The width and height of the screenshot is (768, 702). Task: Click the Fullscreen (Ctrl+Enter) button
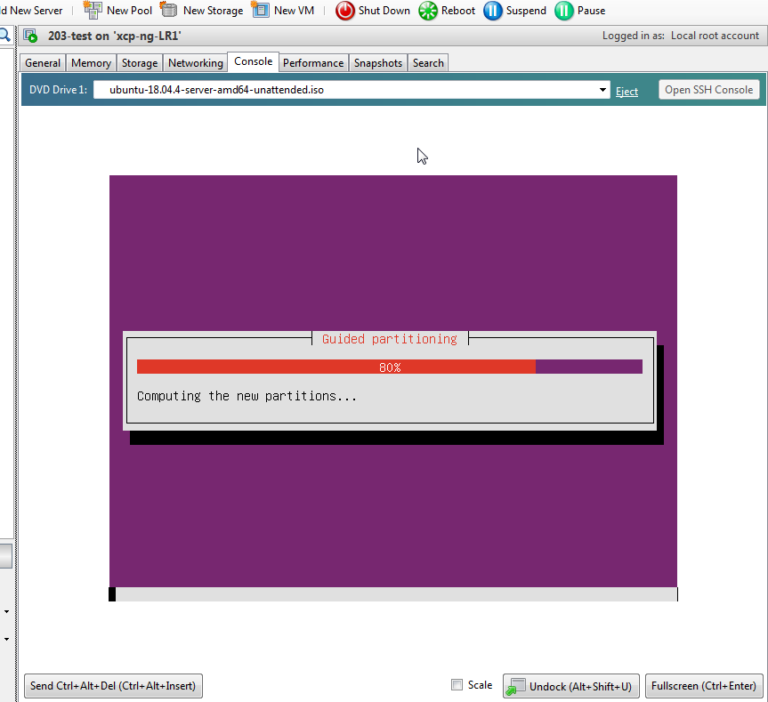pos(704,686)
